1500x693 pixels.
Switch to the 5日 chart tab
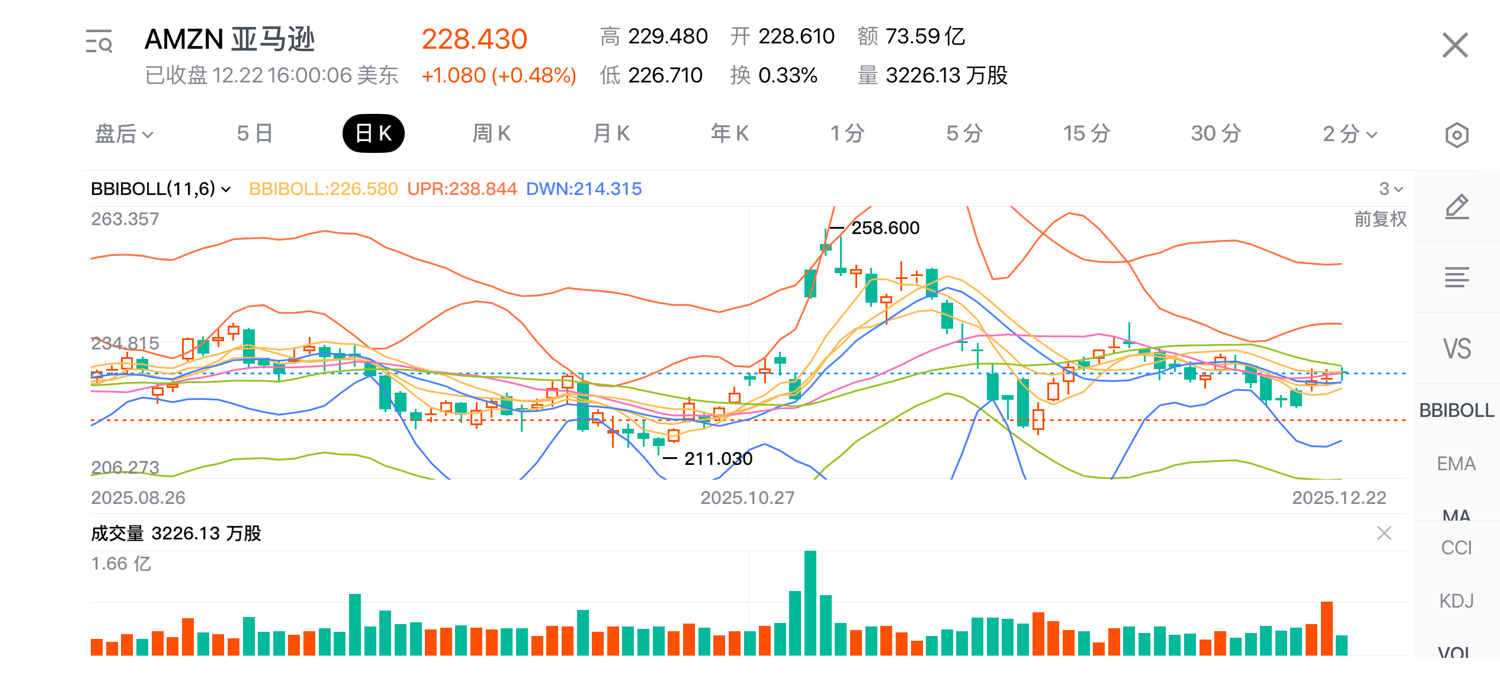pos(255,134)
